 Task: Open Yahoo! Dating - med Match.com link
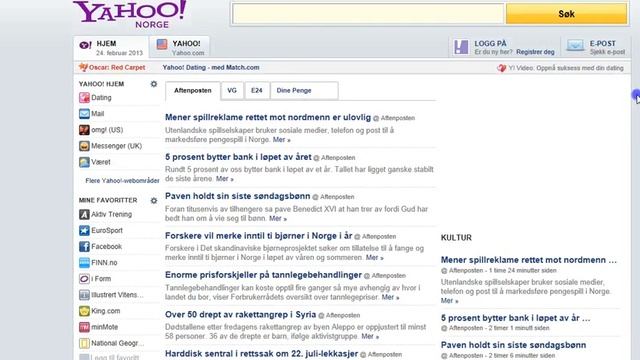pyautogui.click(x=211, y=67)
